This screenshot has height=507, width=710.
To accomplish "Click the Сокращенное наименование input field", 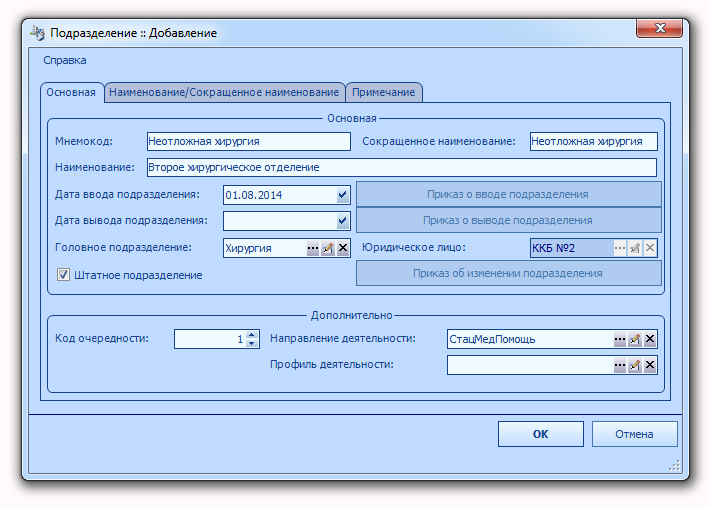I will [x=594, y=141].
